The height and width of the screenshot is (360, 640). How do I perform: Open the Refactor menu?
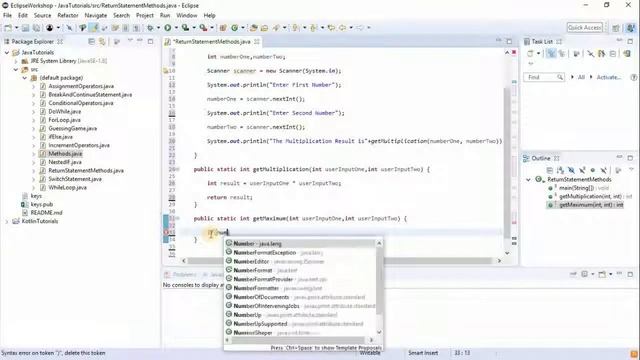click(68, 15)
